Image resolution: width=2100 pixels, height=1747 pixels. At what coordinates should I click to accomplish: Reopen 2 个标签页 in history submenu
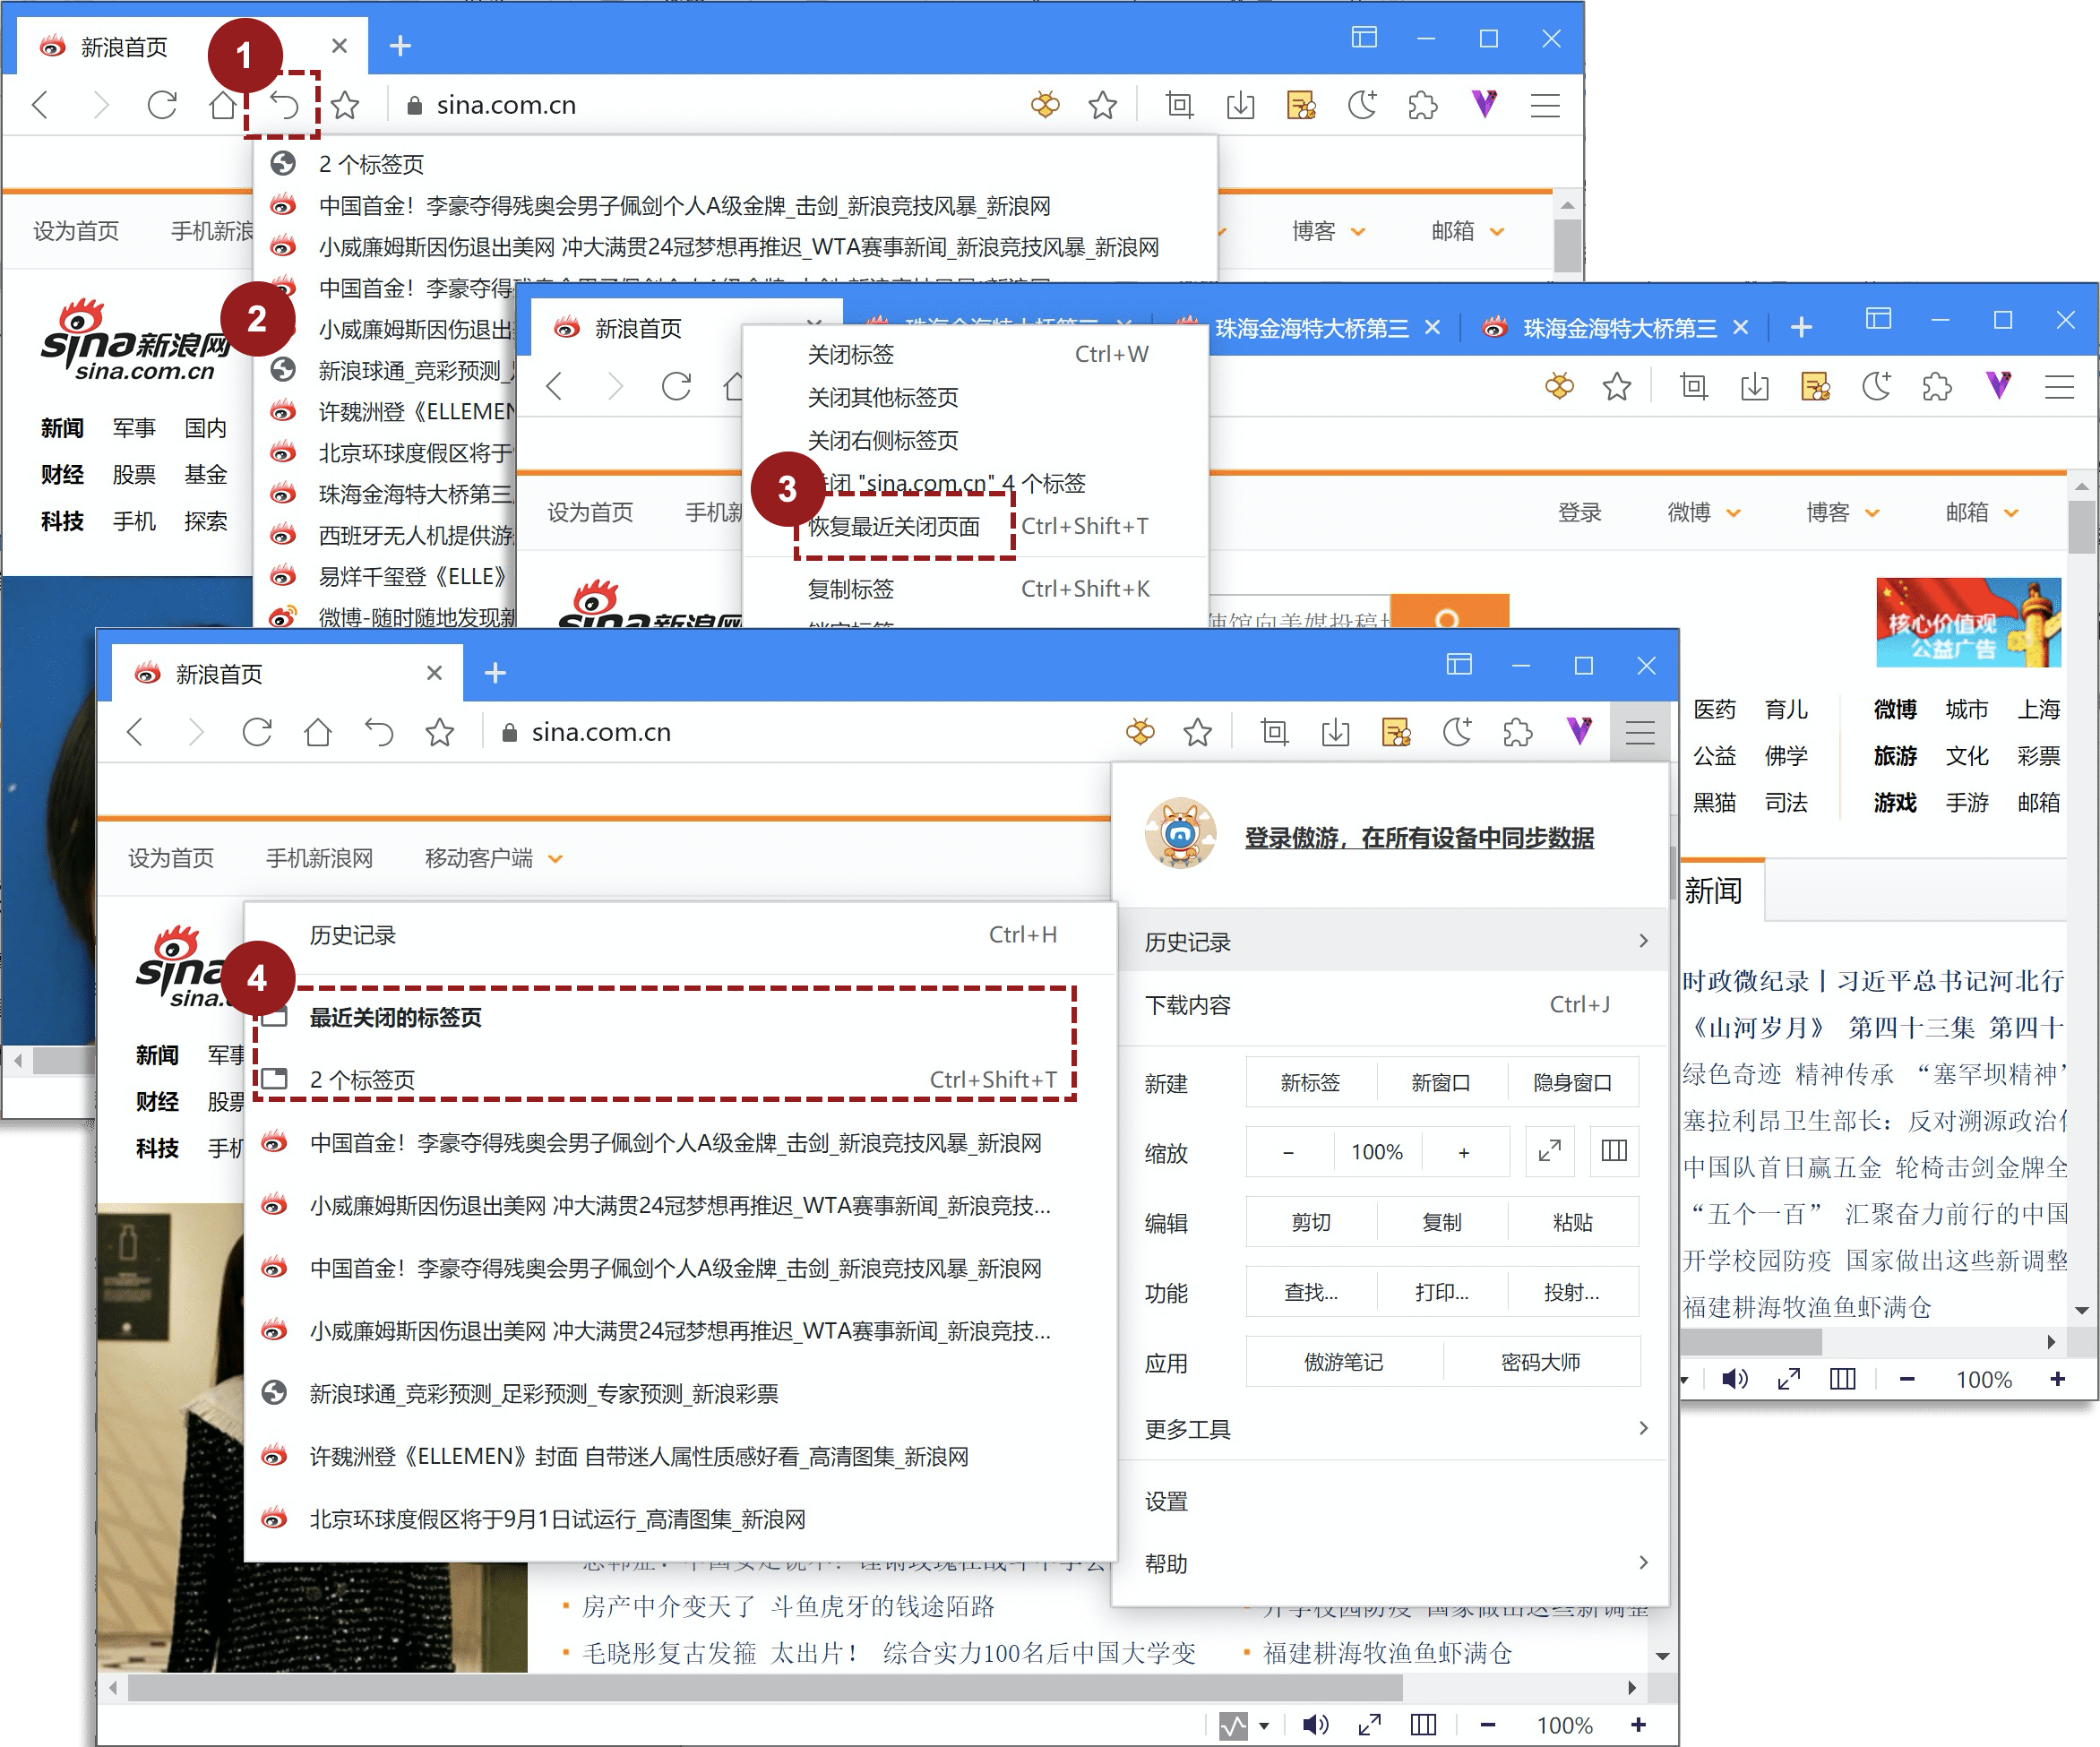coord(681,1079)
